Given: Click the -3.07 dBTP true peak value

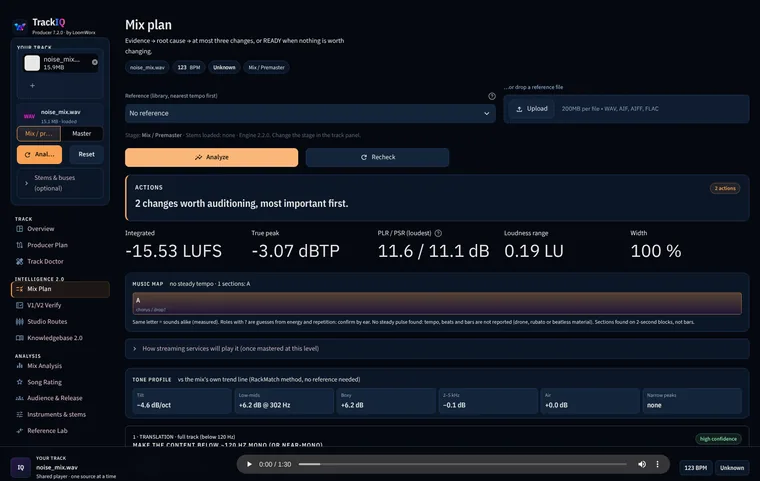Looking at the screenshot, I should [x=296, y=251].
